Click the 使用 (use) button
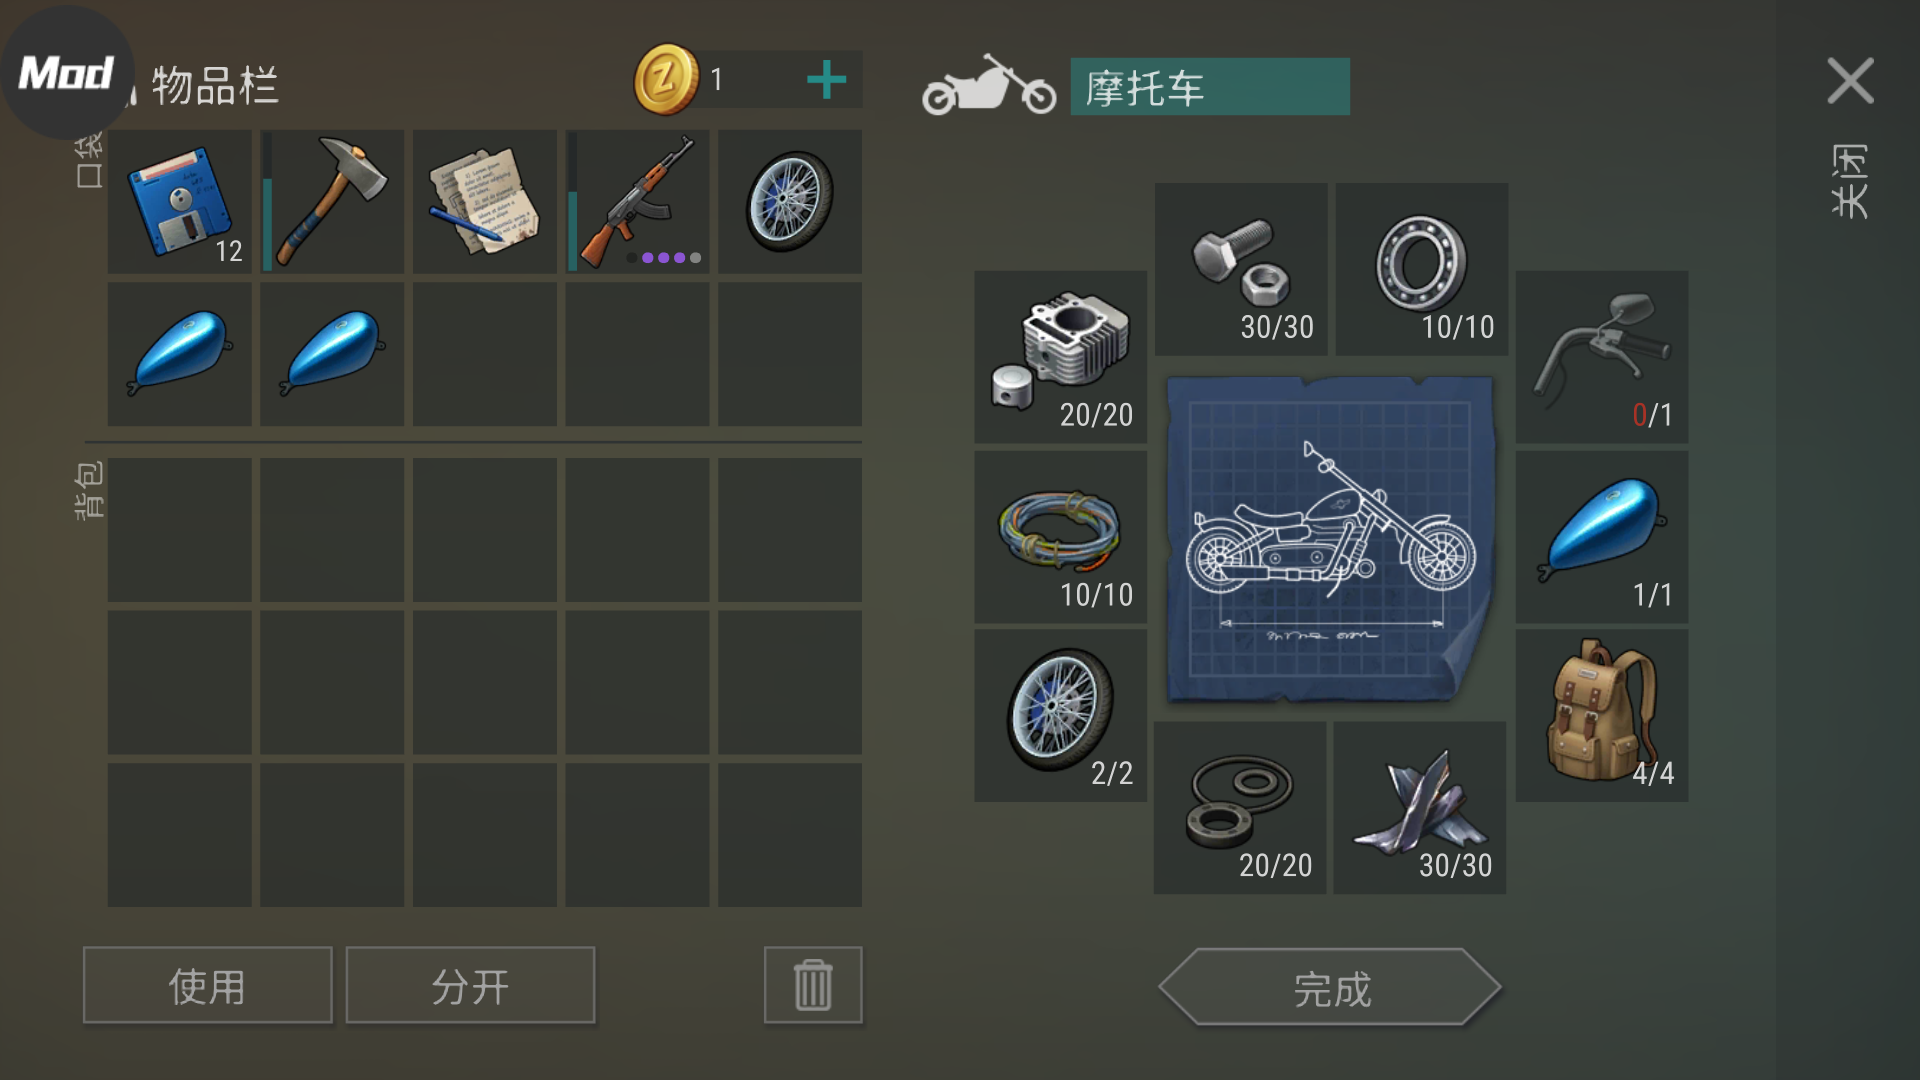Image resolution: width=1920 pixels, height=1080 pixels. click(x=208, y=985)
